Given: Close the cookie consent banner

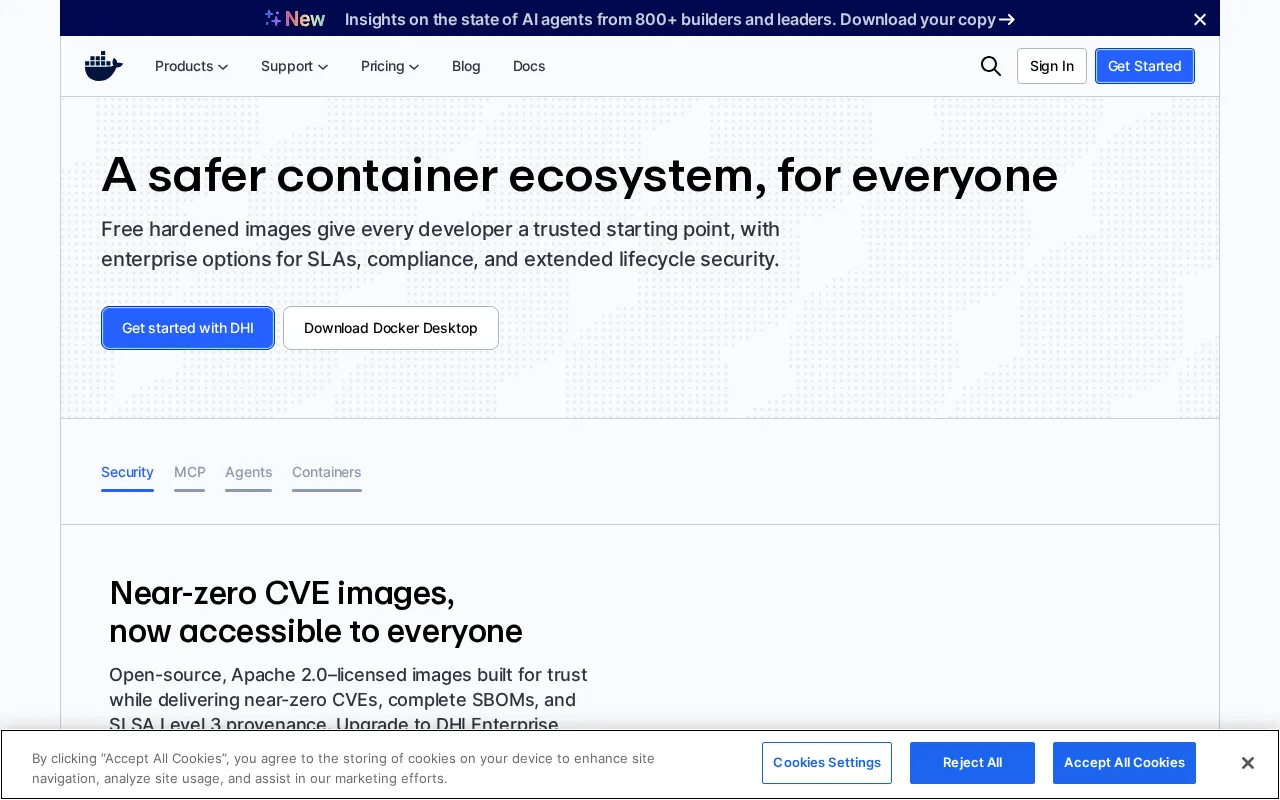Looking at the screenshot, I should click(x=1247, y=763).
